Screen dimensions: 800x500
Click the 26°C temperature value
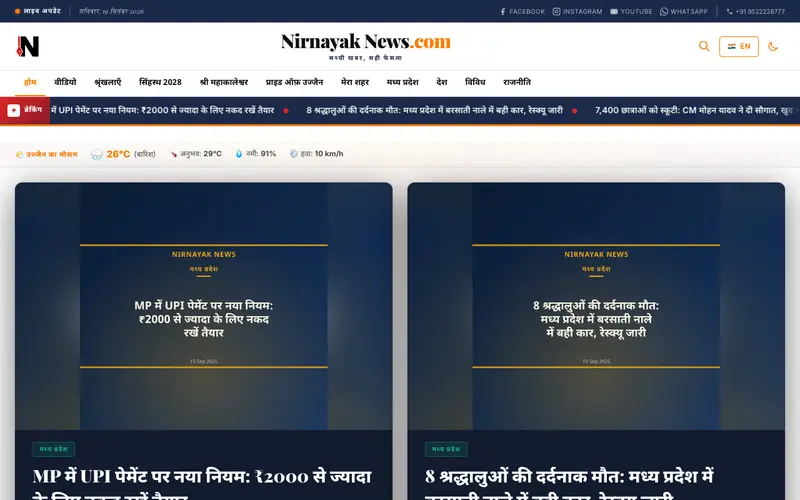click(x=118, y=154)
